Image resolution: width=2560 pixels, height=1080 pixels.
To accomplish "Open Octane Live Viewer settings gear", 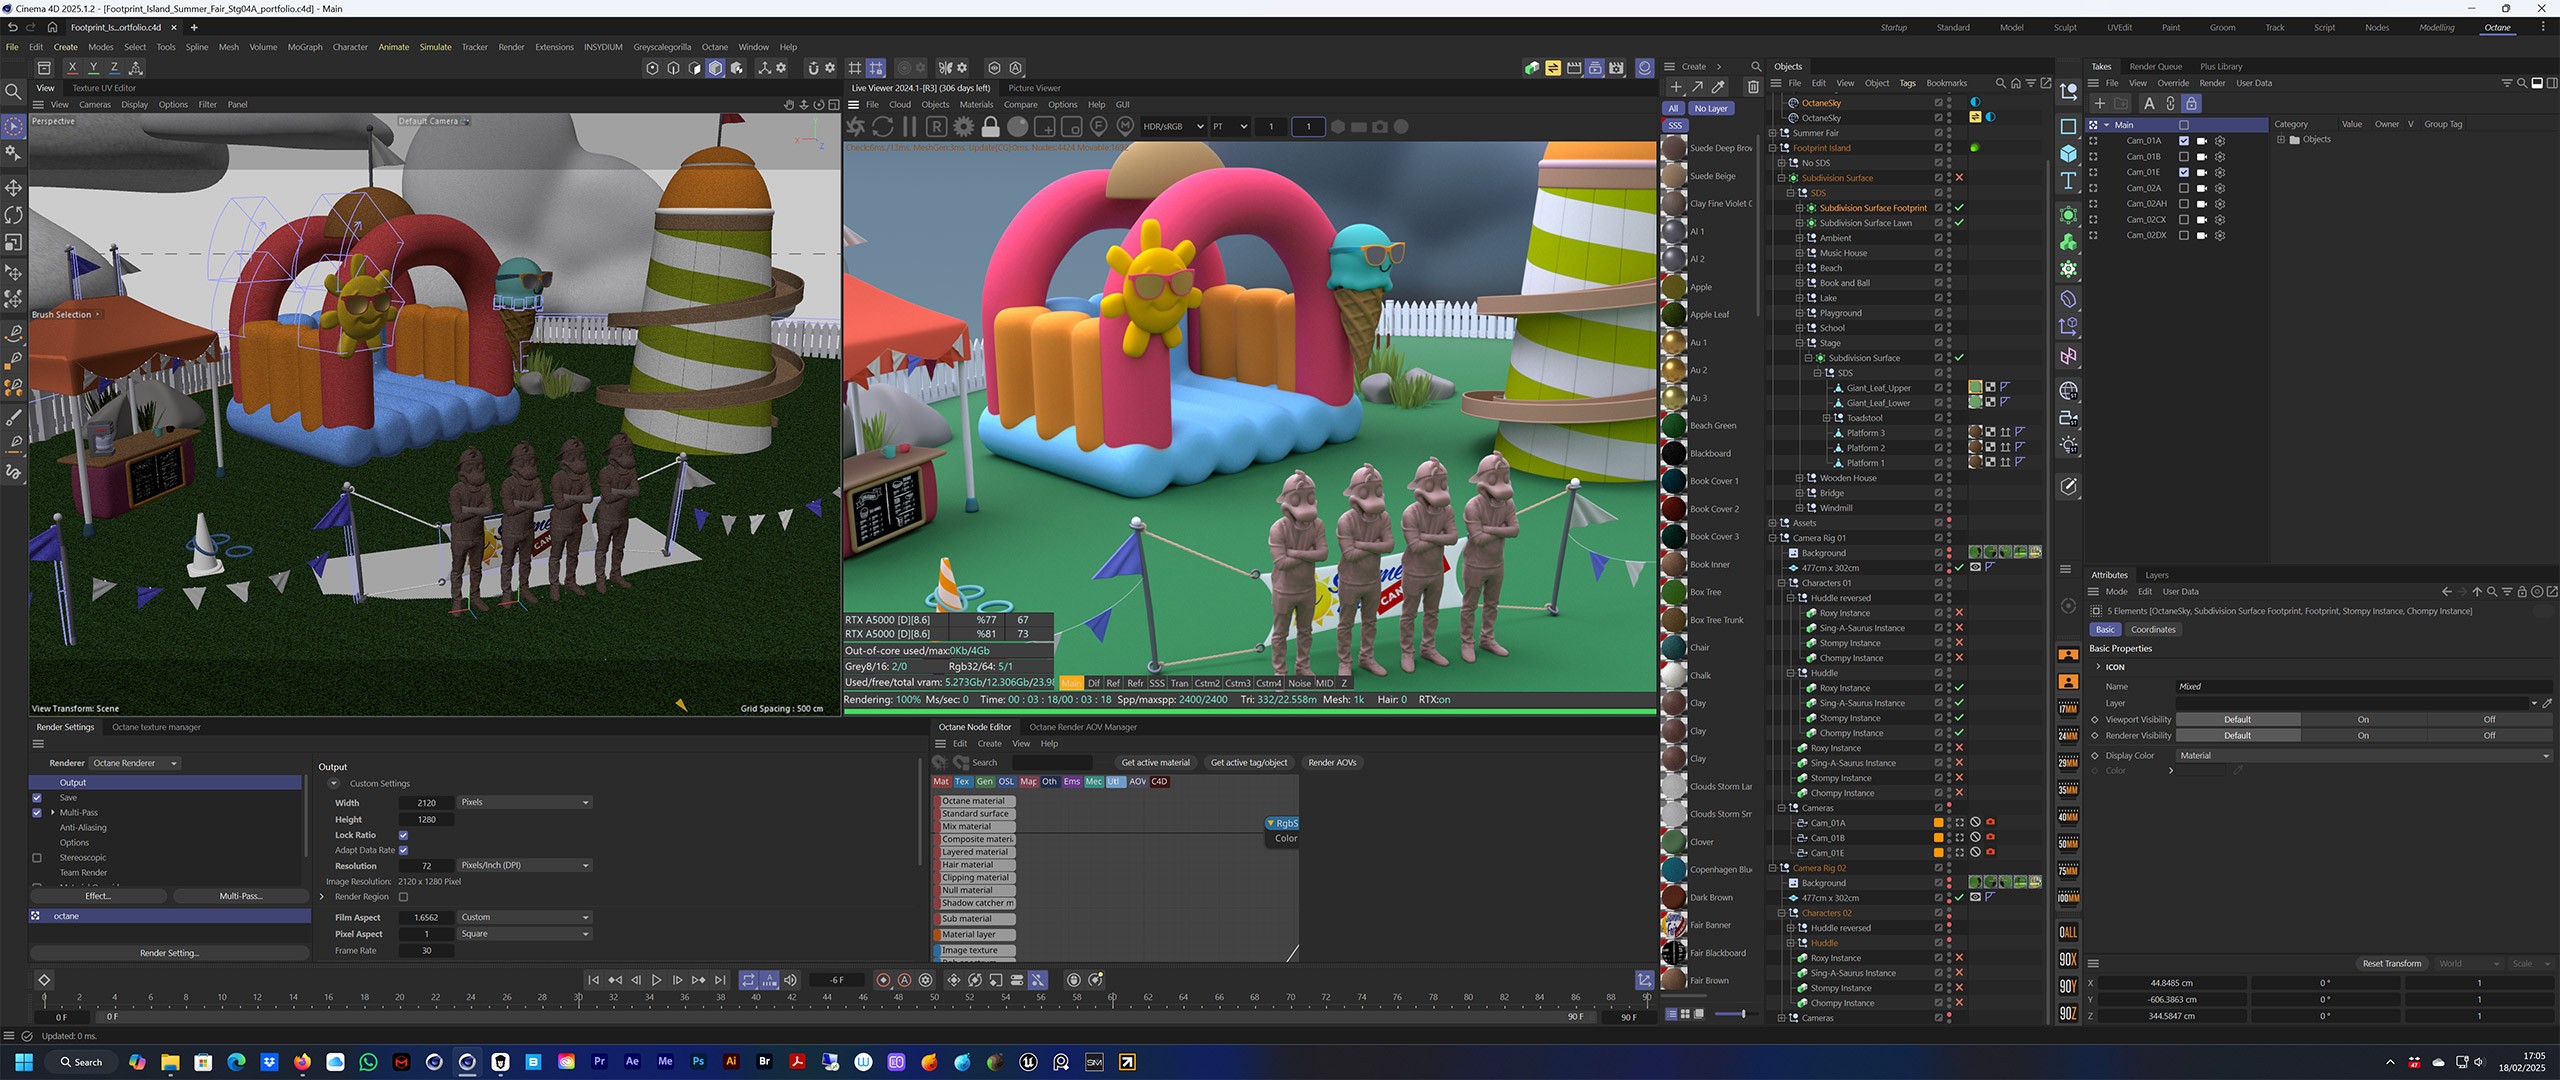I will [963, 127].
